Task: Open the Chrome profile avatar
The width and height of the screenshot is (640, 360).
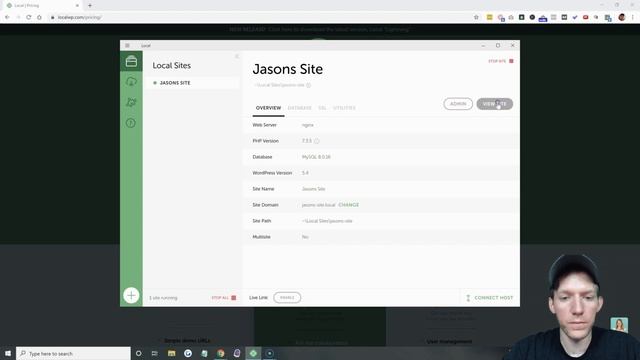Action: [x=622, y=17]
